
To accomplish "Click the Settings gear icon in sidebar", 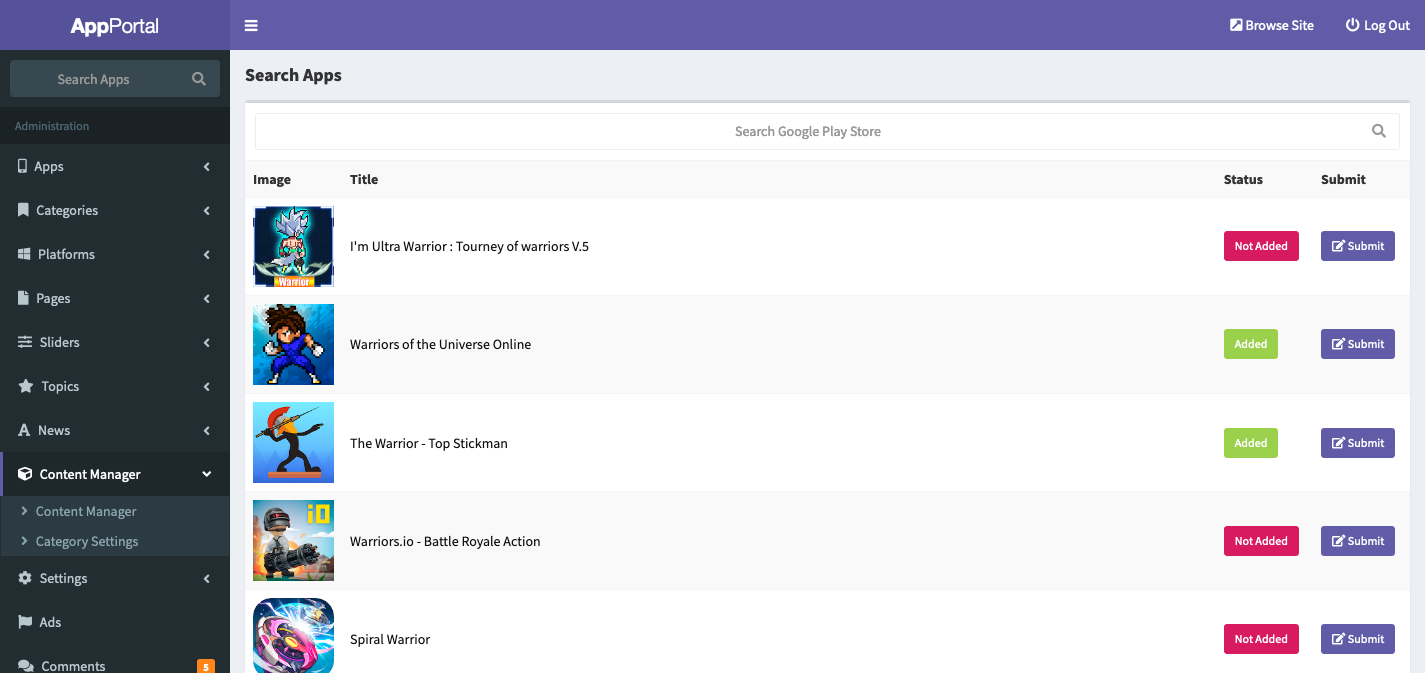I will click(x=25, y=578).
